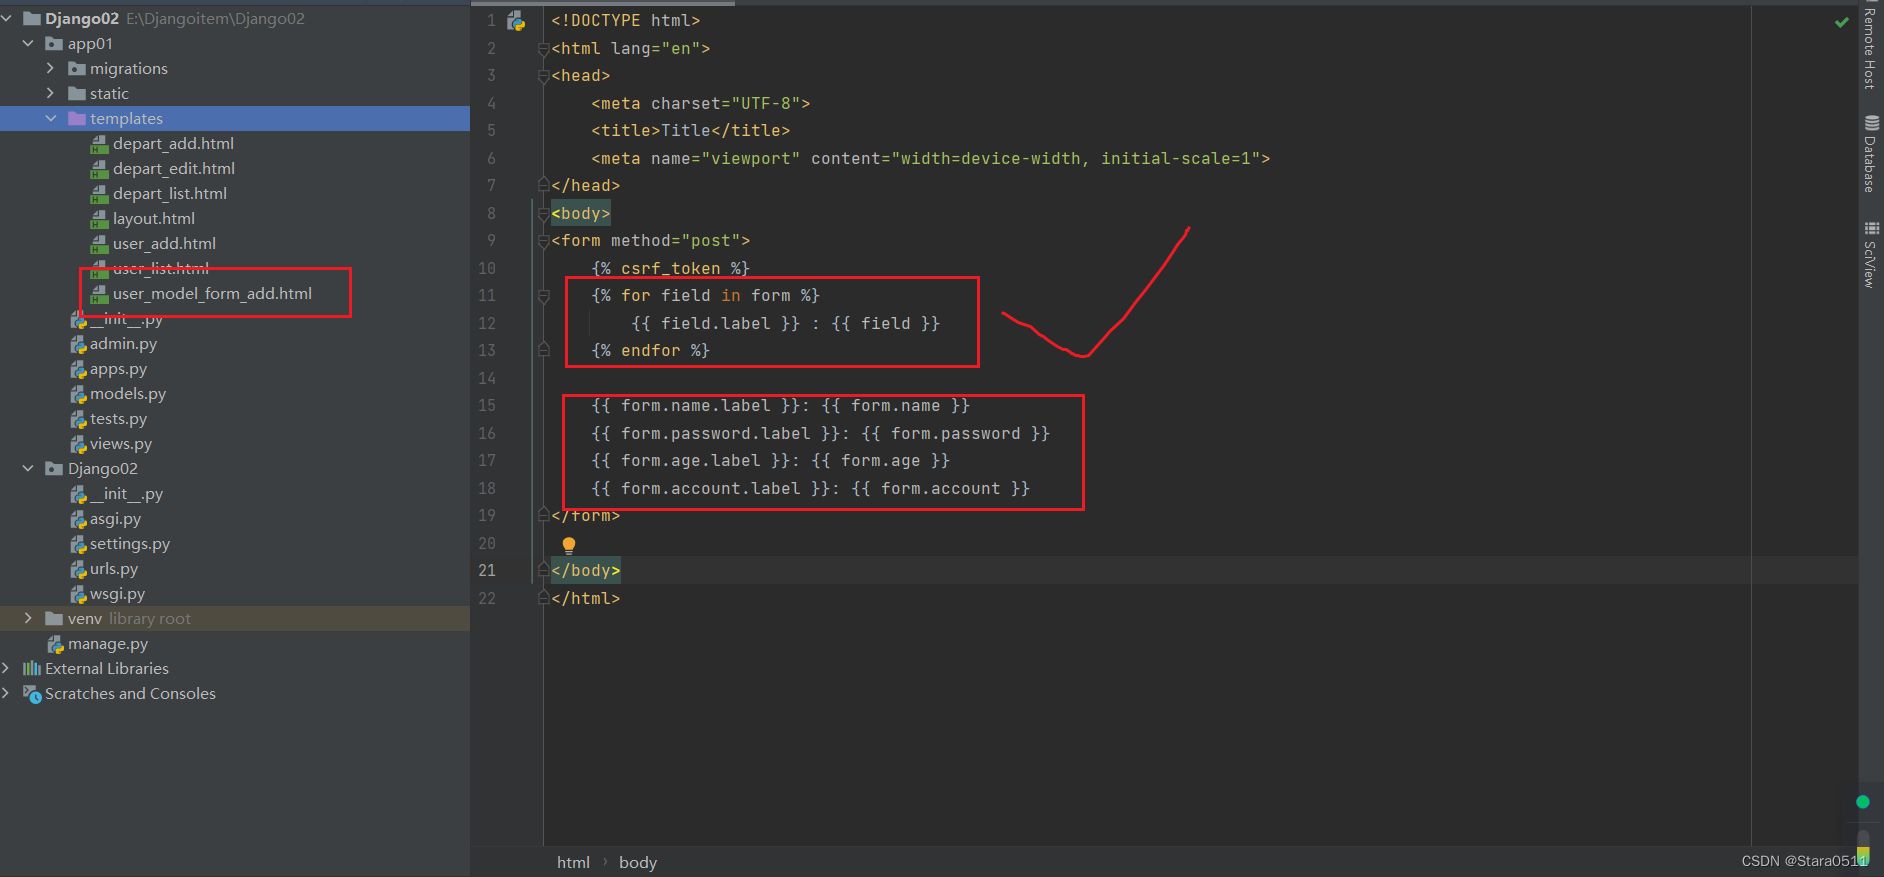1884x877 pixels.
Task: Open urls.py file
Action: click(114, 568)
